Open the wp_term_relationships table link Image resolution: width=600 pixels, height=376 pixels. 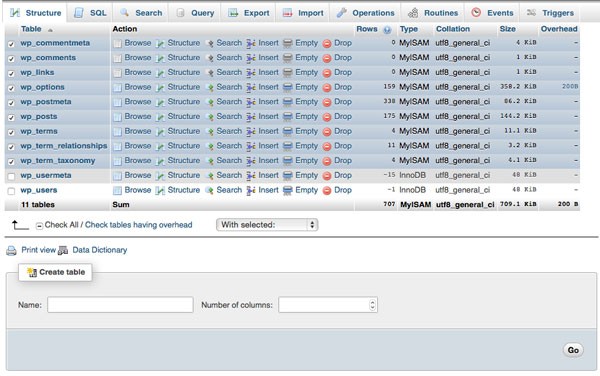[x=64, y=146]
